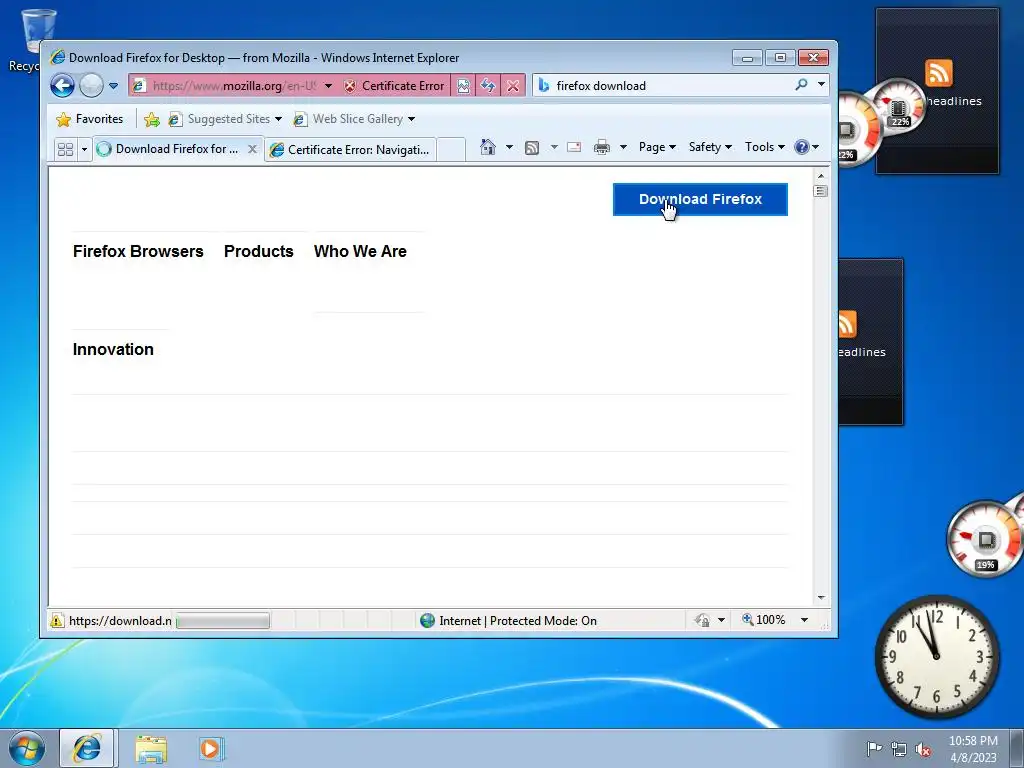
Task: Click the network tray icon
Action: click(899, 749)
